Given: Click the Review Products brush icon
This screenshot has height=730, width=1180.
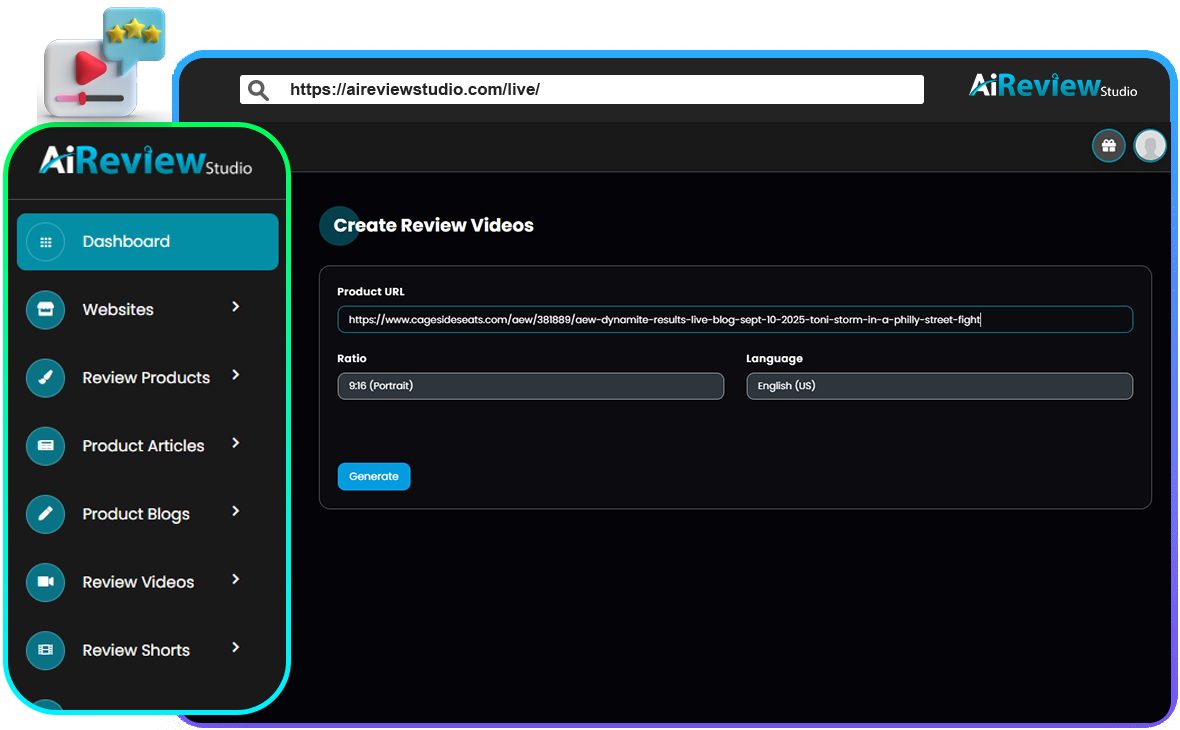Looking at the screenshot, I should (45, 378).
